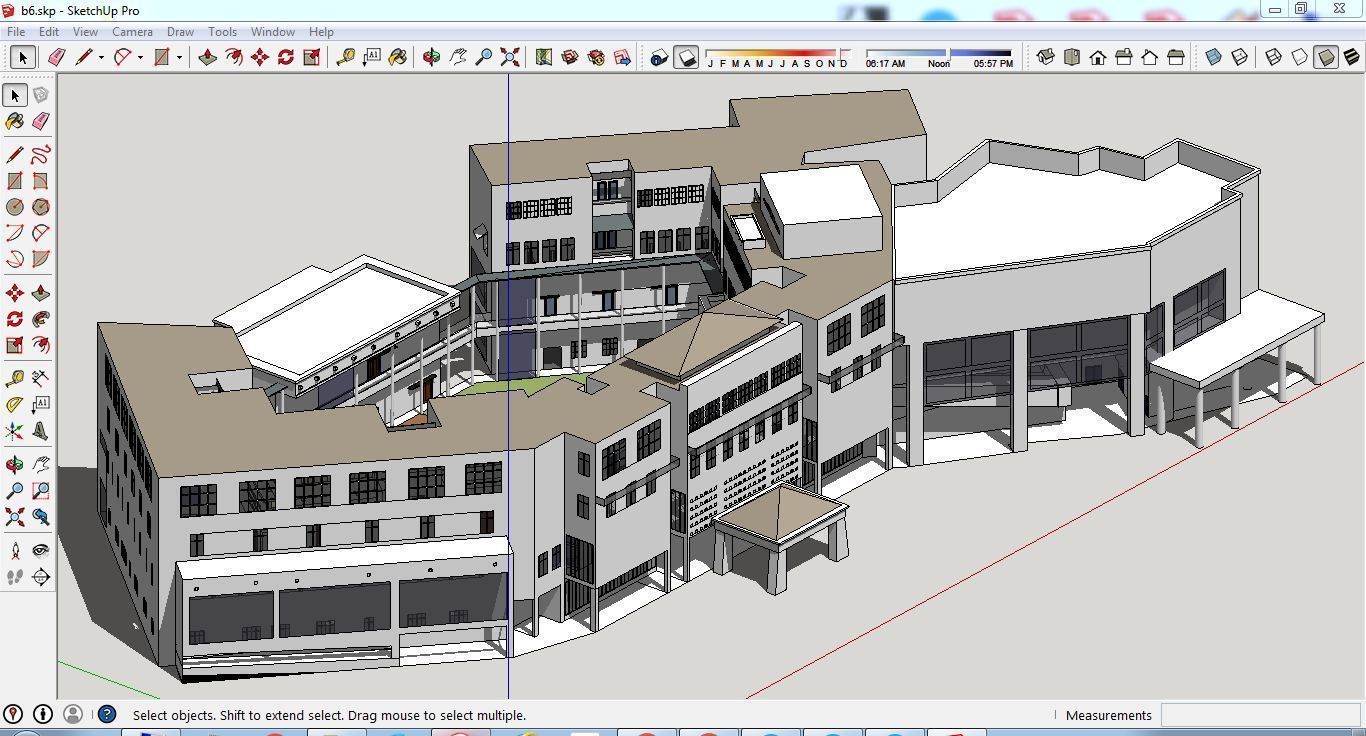Open the Rectangle tool dropdown arrow

click(180, 57)
